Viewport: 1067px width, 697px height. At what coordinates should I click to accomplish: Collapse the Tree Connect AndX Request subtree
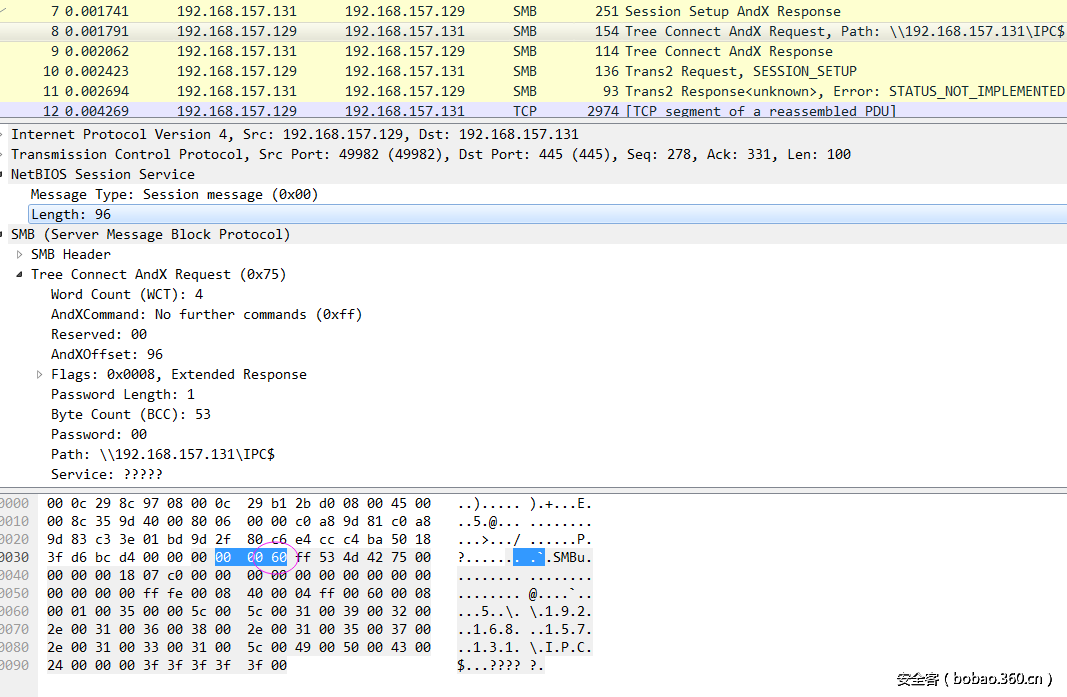coord(19,275)
